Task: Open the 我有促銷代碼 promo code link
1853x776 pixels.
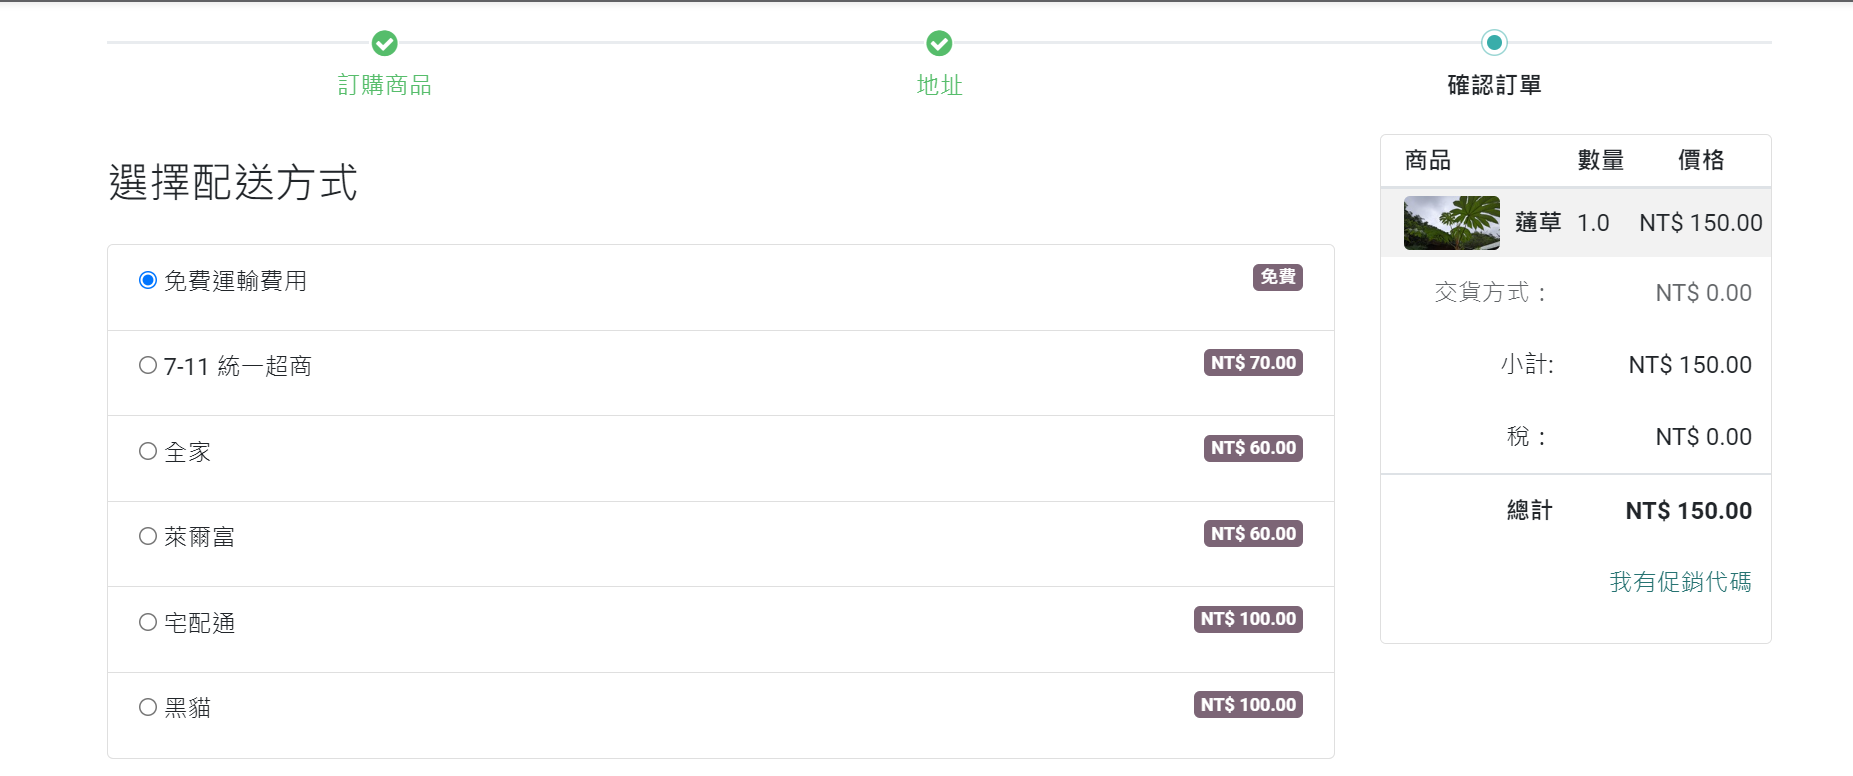Action: [x=1680, y=582]
